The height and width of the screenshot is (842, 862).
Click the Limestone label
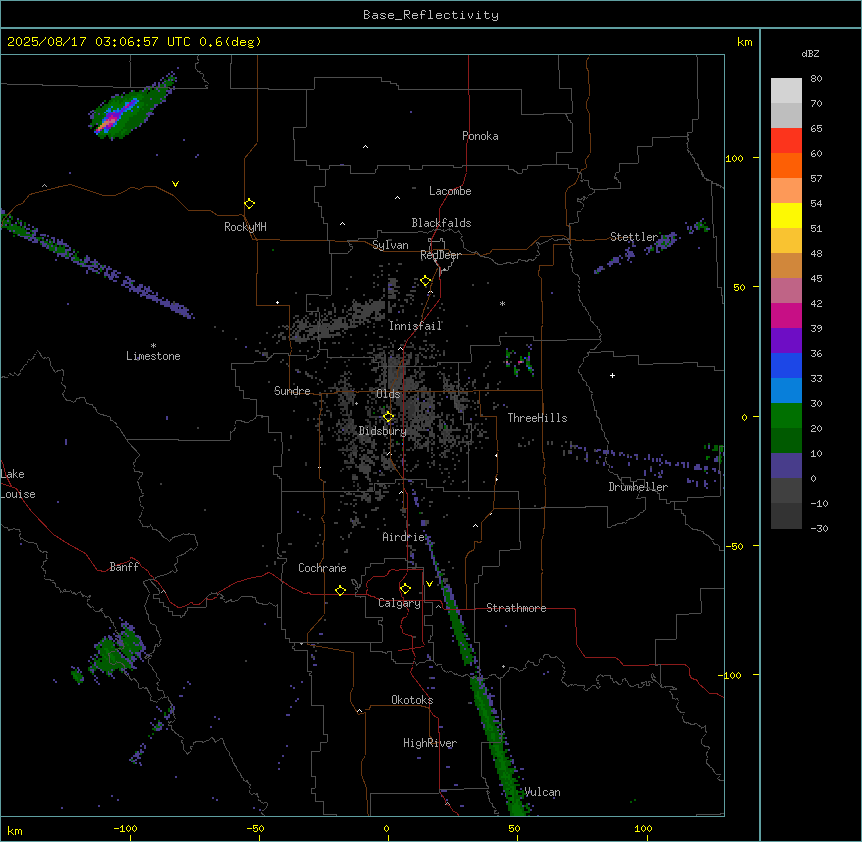153,356
